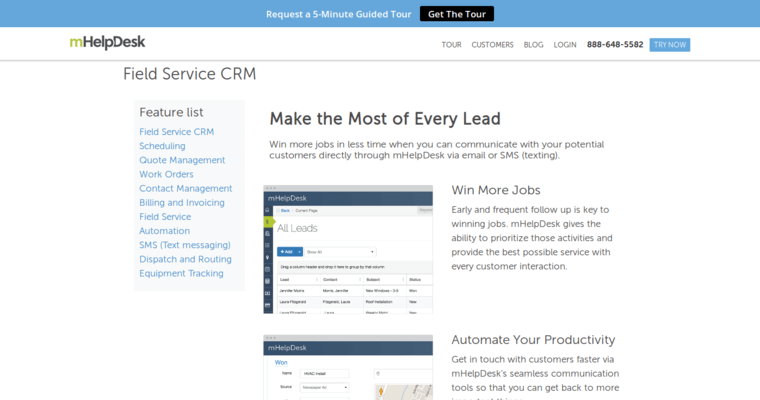Open the Show All dropdown in the leads screenshot

tap(339, 252)
